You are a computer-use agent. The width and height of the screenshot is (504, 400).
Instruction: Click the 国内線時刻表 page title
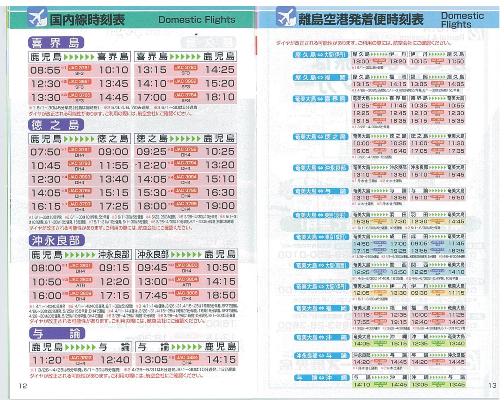click(88, 20)
